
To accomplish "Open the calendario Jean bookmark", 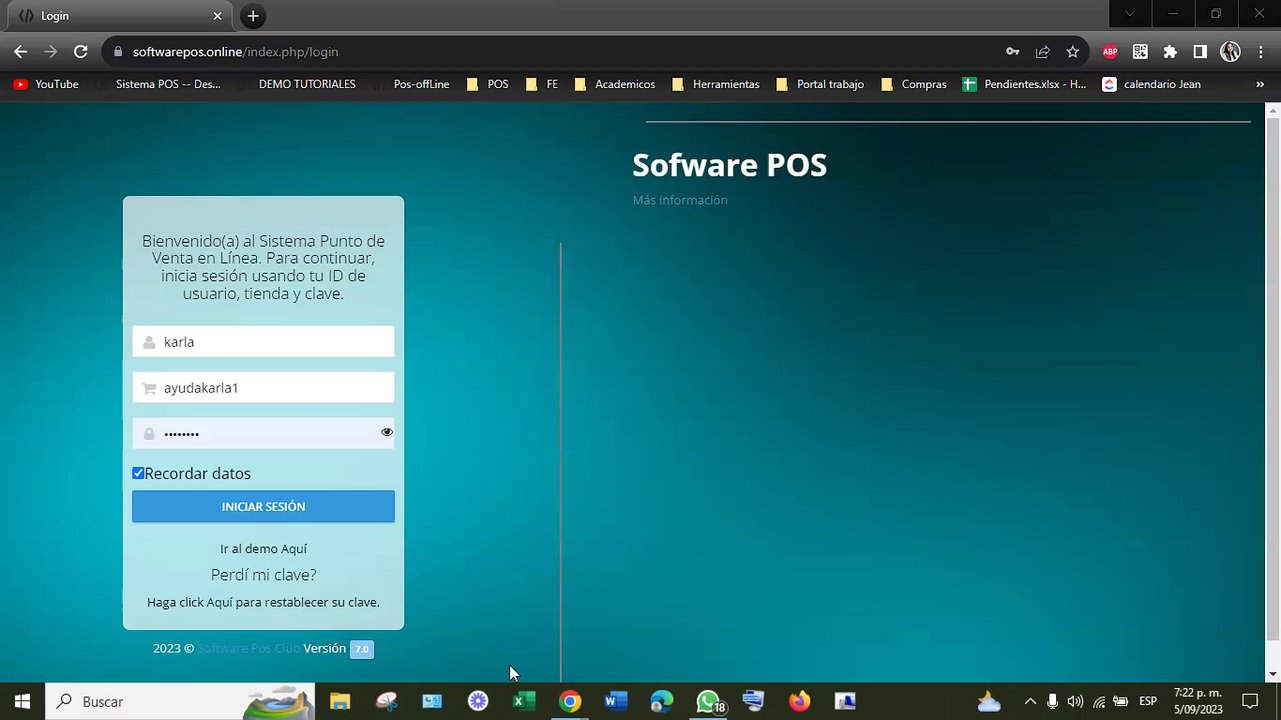I will [1151, 84].
